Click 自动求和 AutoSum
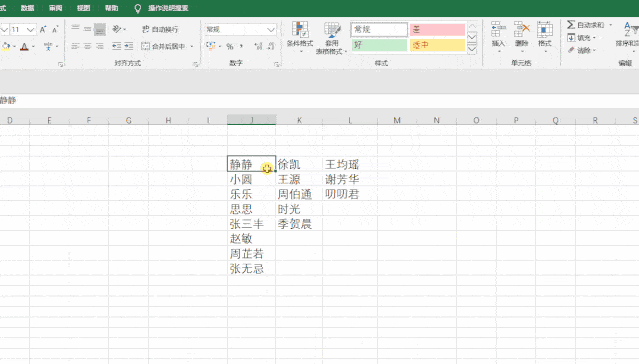 pyautogui.click(x=585, y=25)
